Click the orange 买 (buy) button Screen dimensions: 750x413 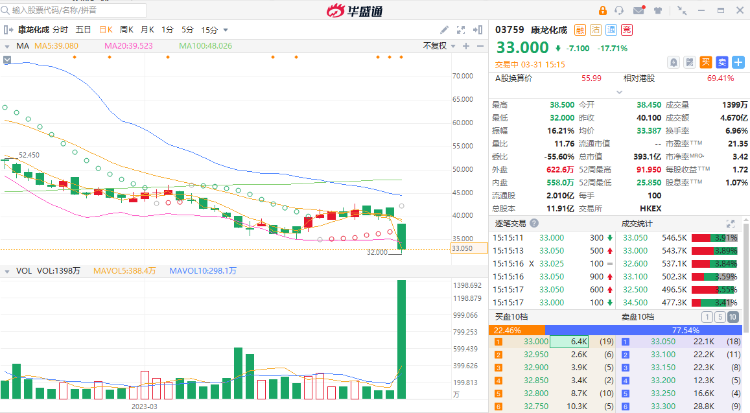(704, 62)
